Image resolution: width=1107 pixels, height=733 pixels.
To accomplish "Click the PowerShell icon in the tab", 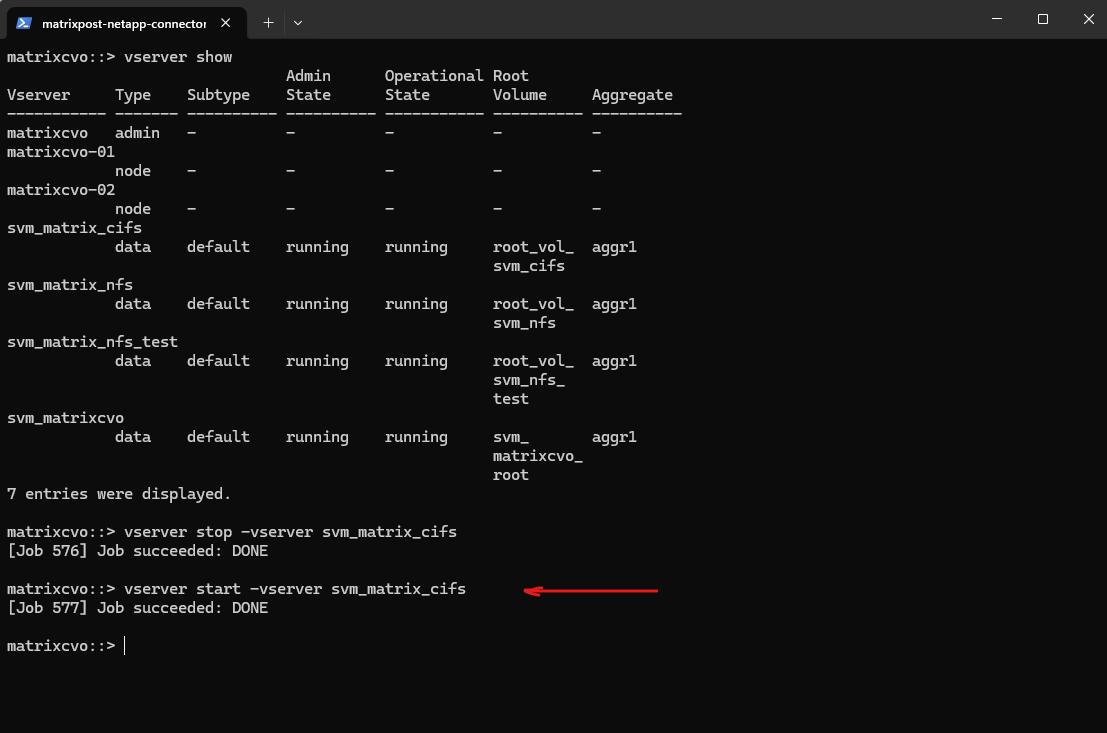I will click(x=24, y=22).
